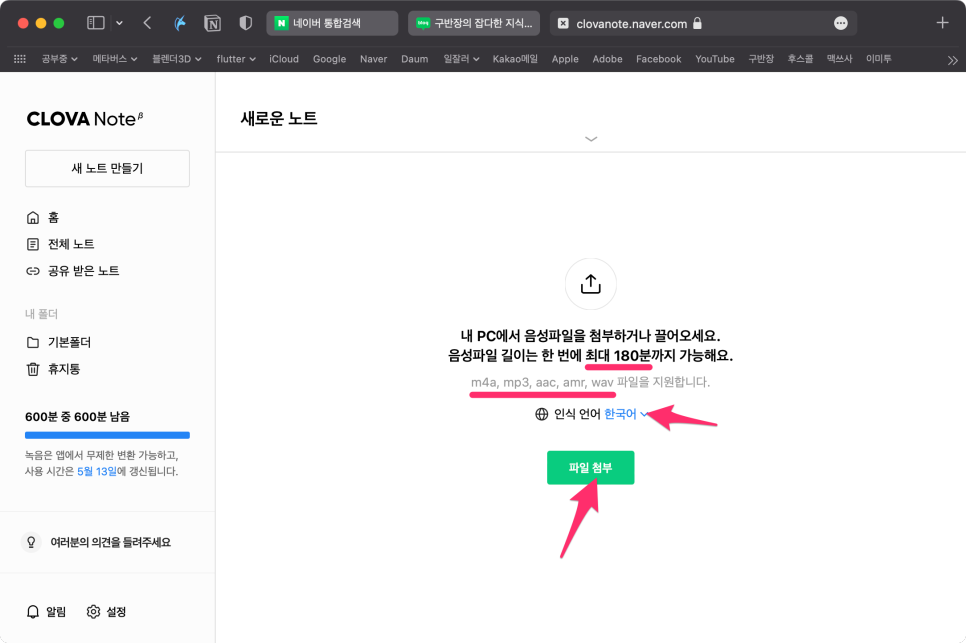Click the blue bird extension icon

click(180, 23)
